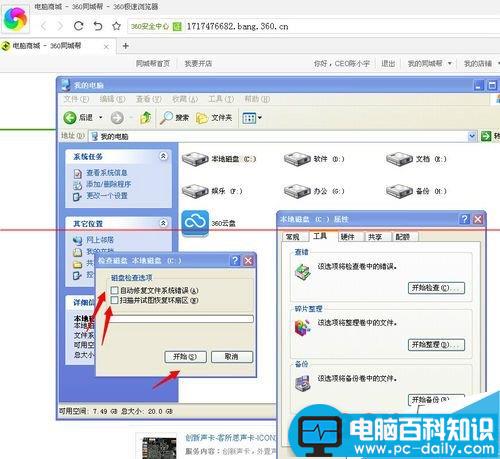Click the undo/restore arrow icon in browser
The width and height of the screenshot is (500, 459).
98,26
